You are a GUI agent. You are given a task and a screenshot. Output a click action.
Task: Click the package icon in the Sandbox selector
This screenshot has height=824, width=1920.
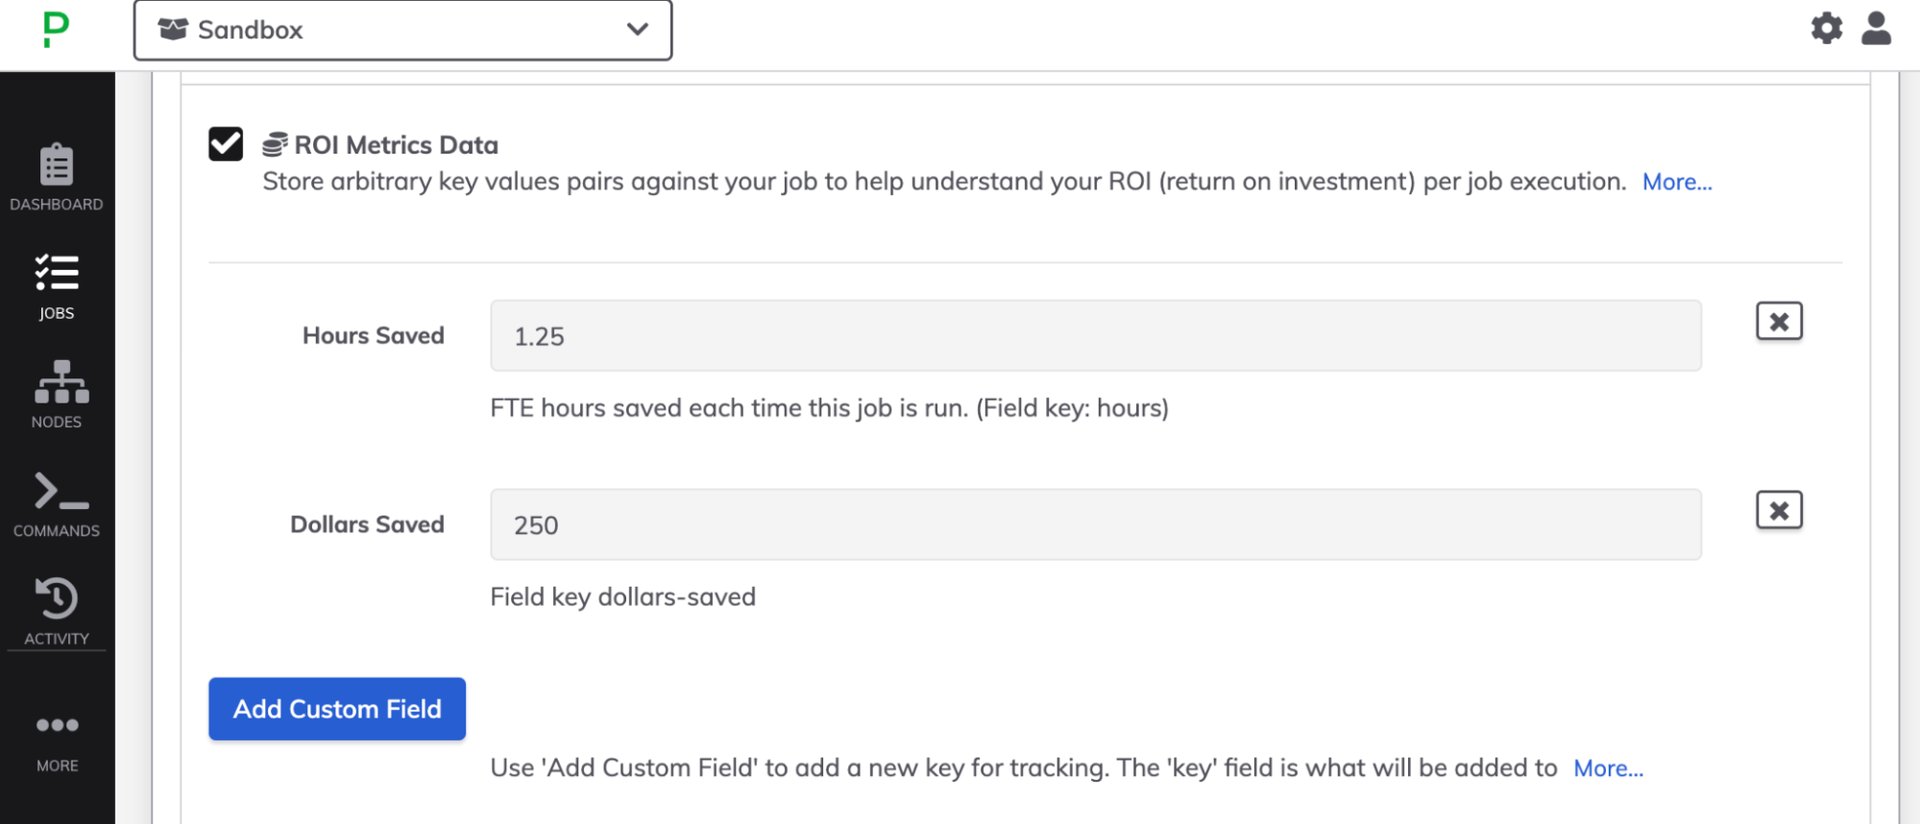click(x=175, y=30)
